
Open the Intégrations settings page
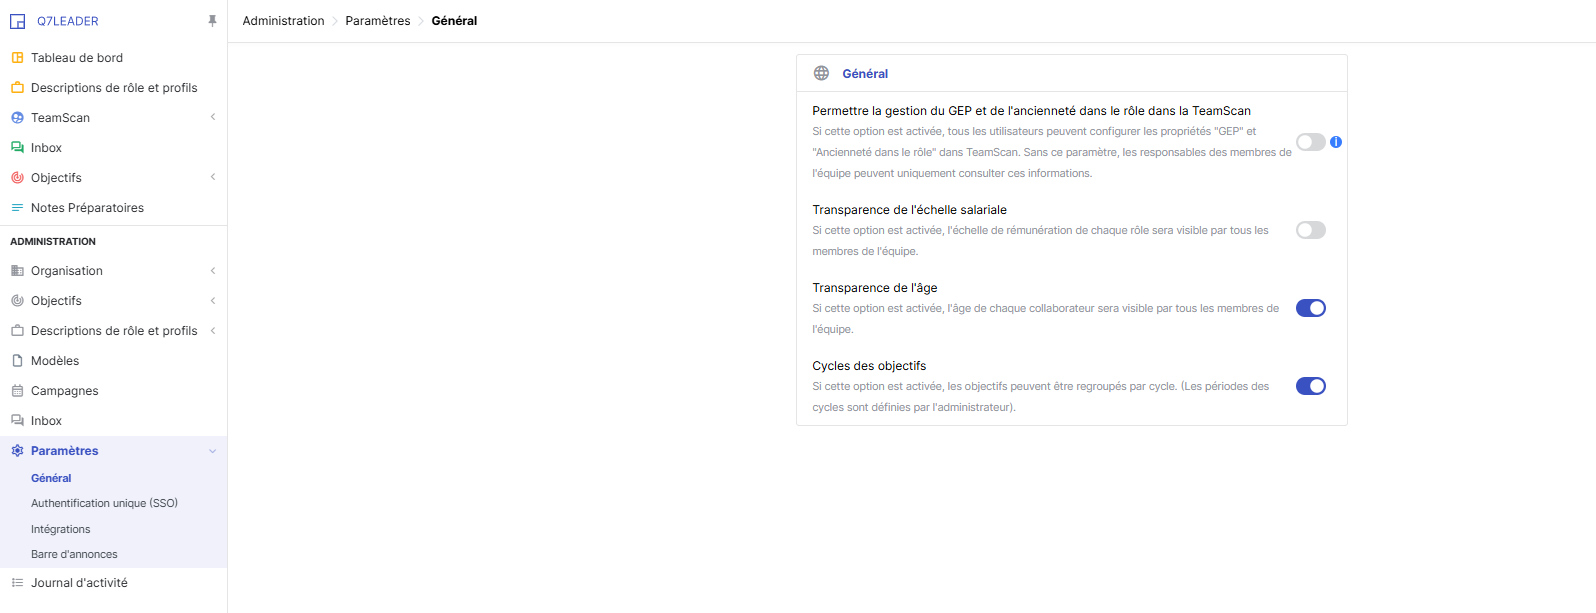[61, 529]
